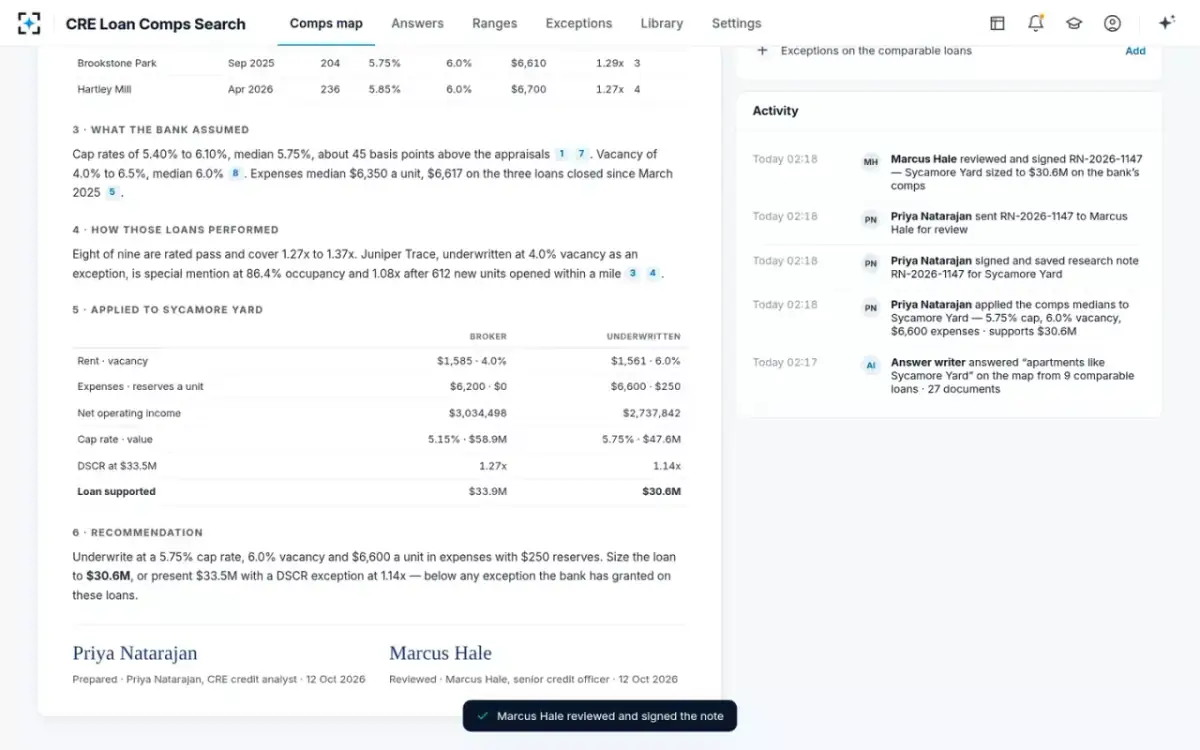Open the layout panel icon in header
The width and height of the screenshot is (1200, 750).
click(997, 23)
